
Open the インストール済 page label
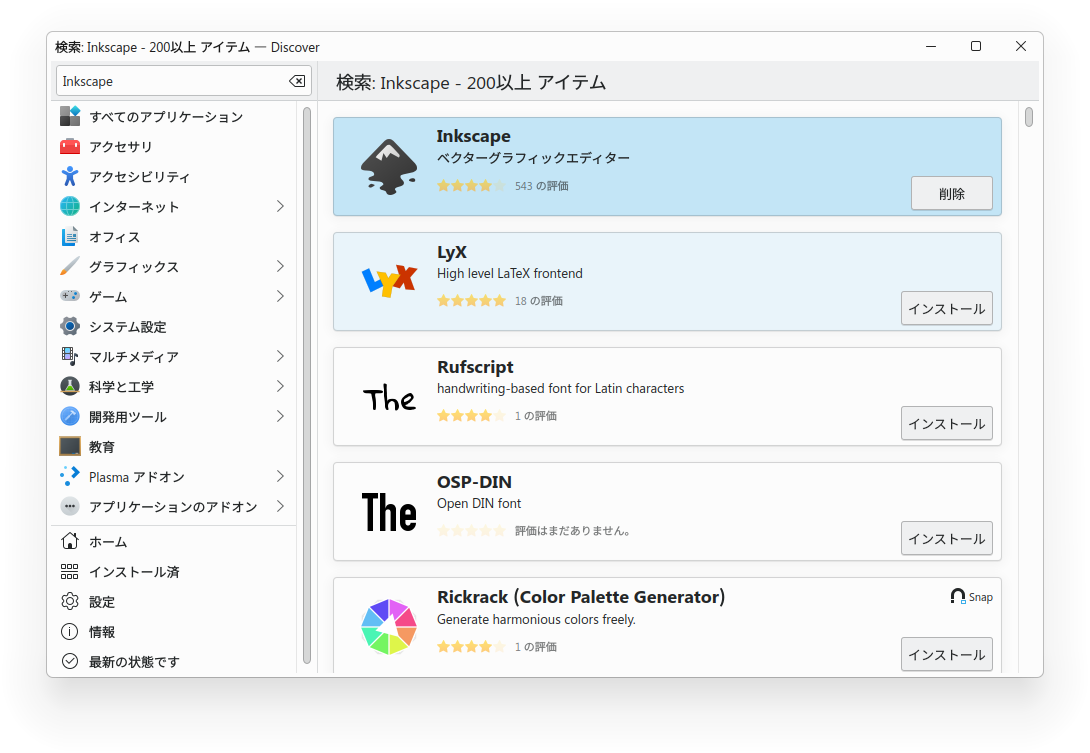point(134,572)
